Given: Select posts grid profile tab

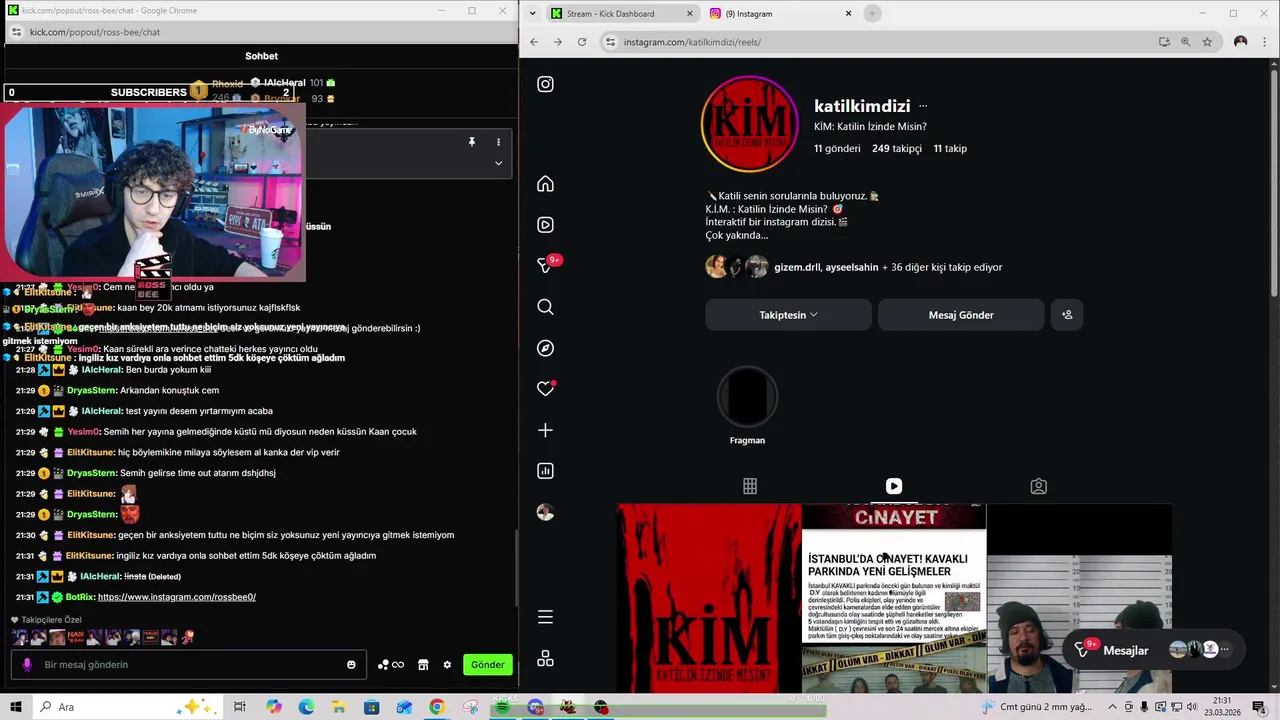Looking at the screenshot, I should tap(750, 486).
